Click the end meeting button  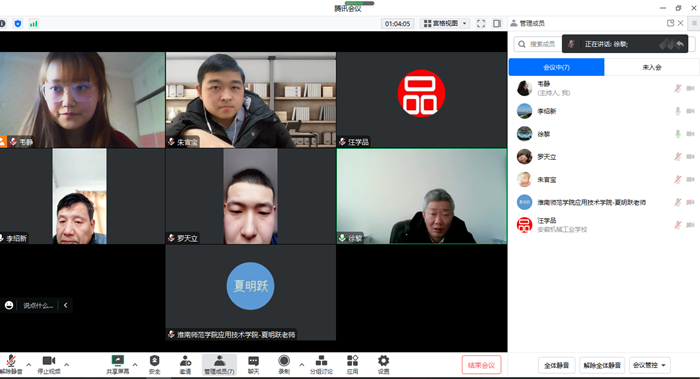pyautogui.click(x=481, y=365)
